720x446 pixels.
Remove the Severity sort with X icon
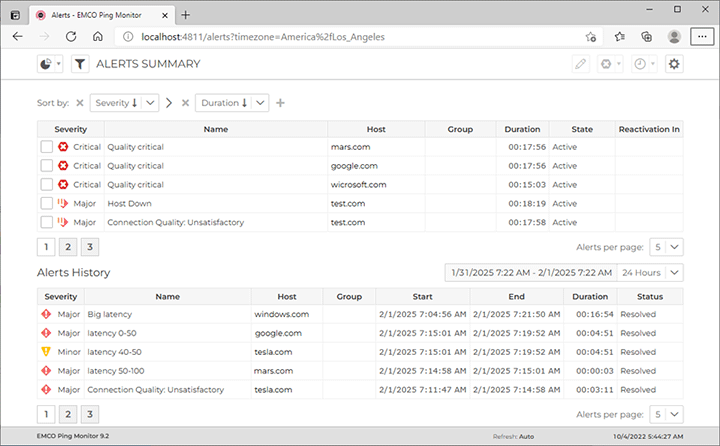pyautogui.click(x=80, y=103)
